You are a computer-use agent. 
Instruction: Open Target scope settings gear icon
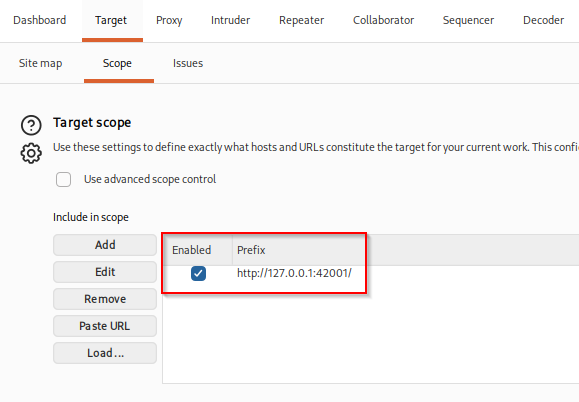tap(31, 153)
